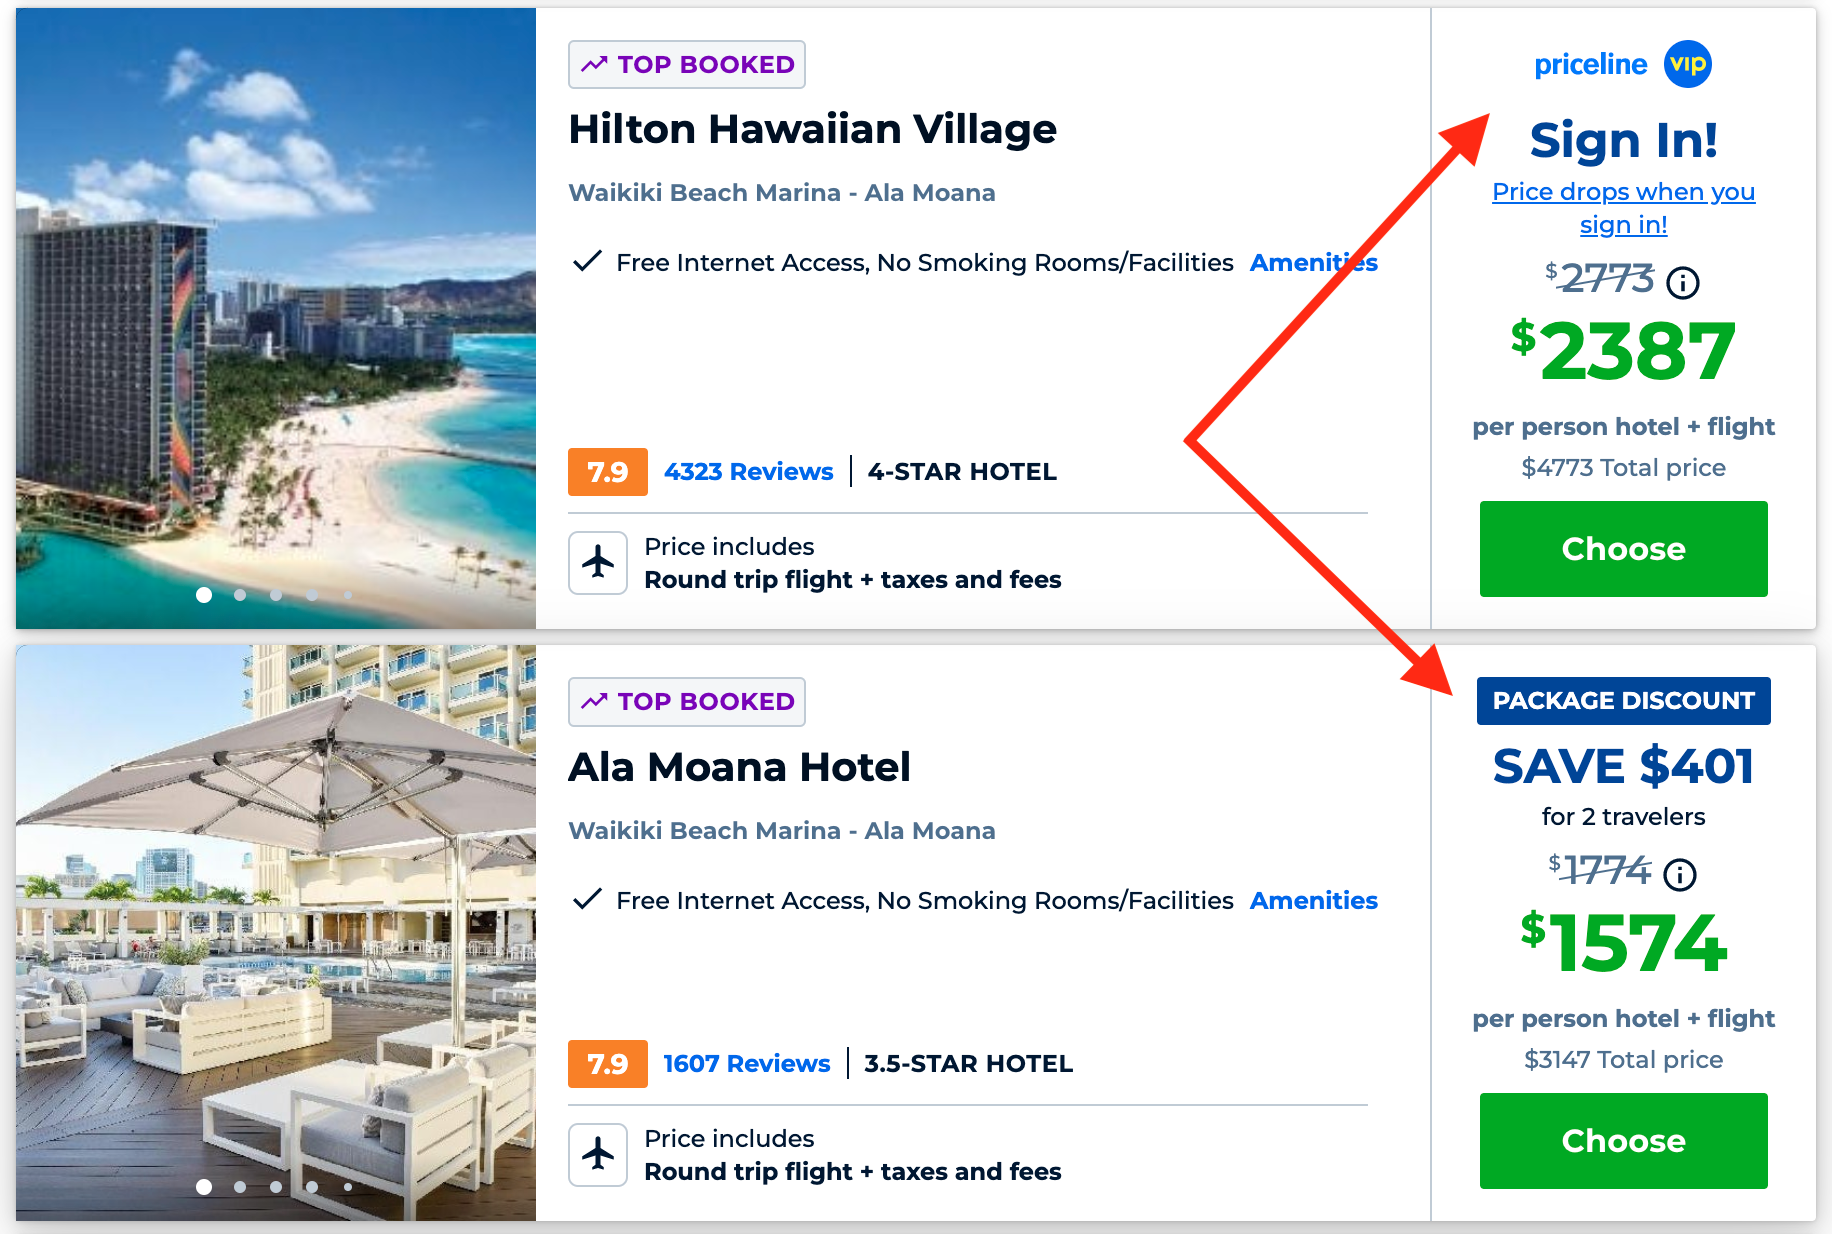This screenshot has height=1234, width=1832.
Task: Select the 7.9 rating badge for Hilton Hawaiian Village
Action: point(607,471)
